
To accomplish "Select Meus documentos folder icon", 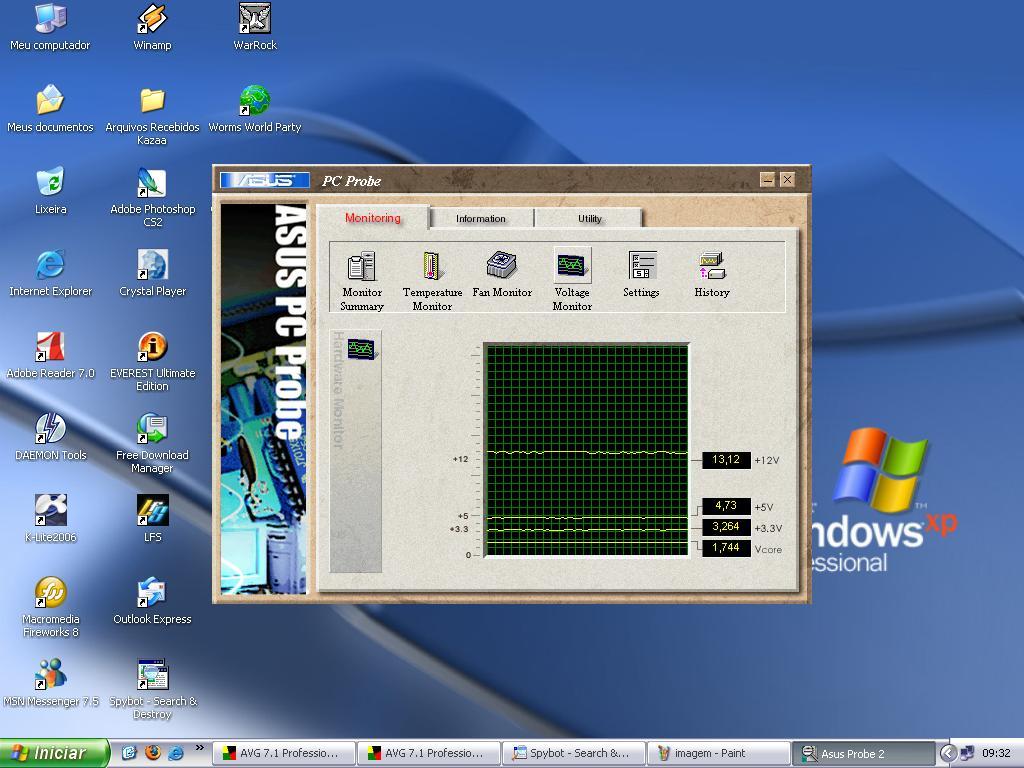I will click(x=50, y=109).
